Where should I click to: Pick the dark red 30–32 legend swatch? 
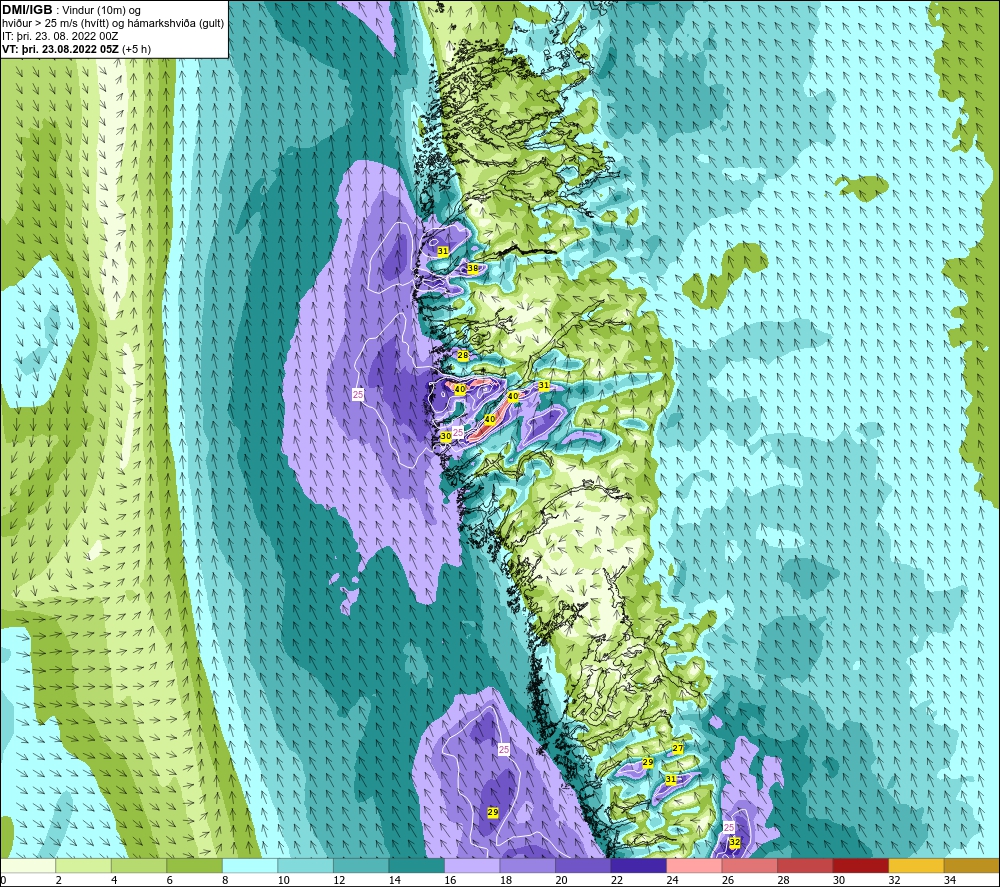coord(860,865)
